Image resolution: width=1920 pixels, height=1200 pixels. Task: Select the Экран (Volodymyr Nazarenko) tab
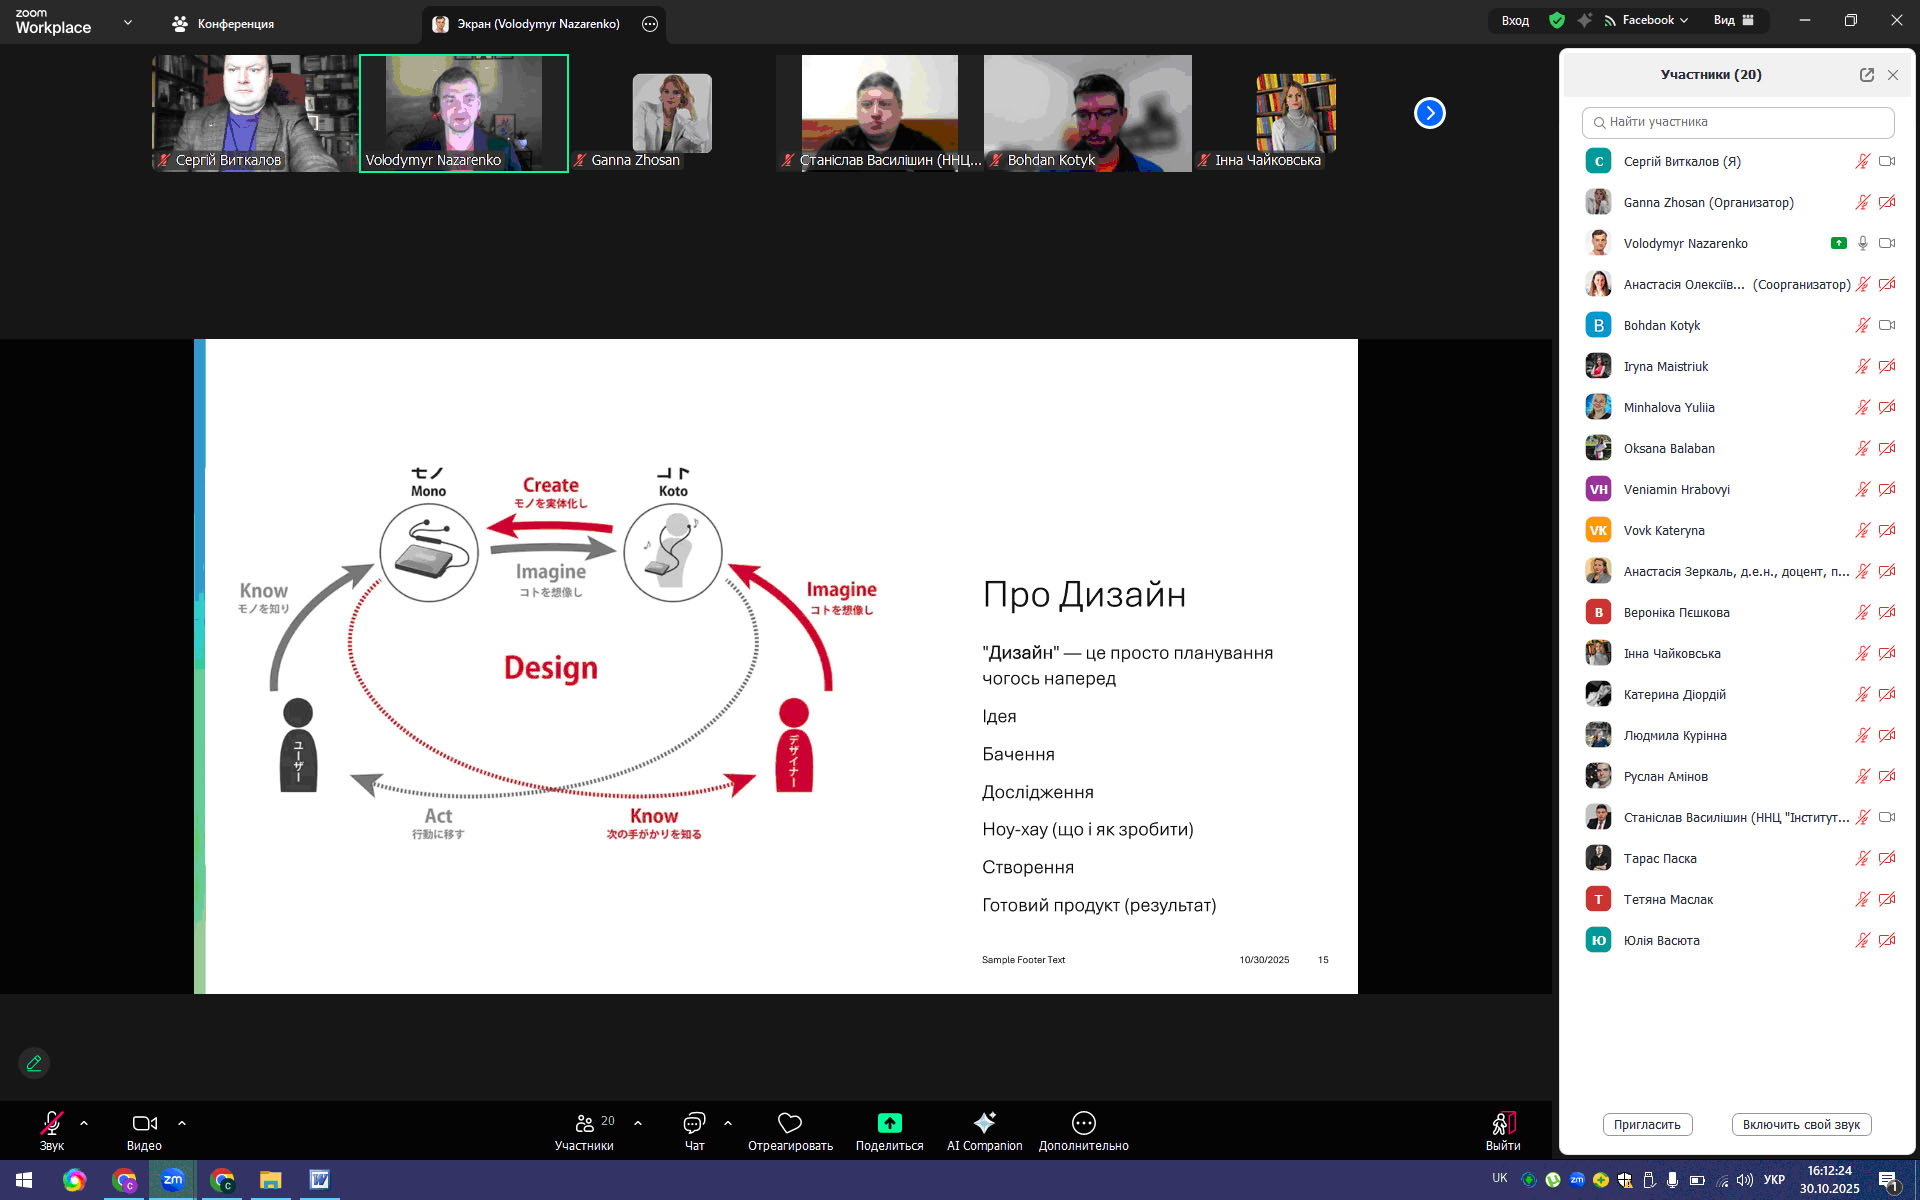point(538,24)
